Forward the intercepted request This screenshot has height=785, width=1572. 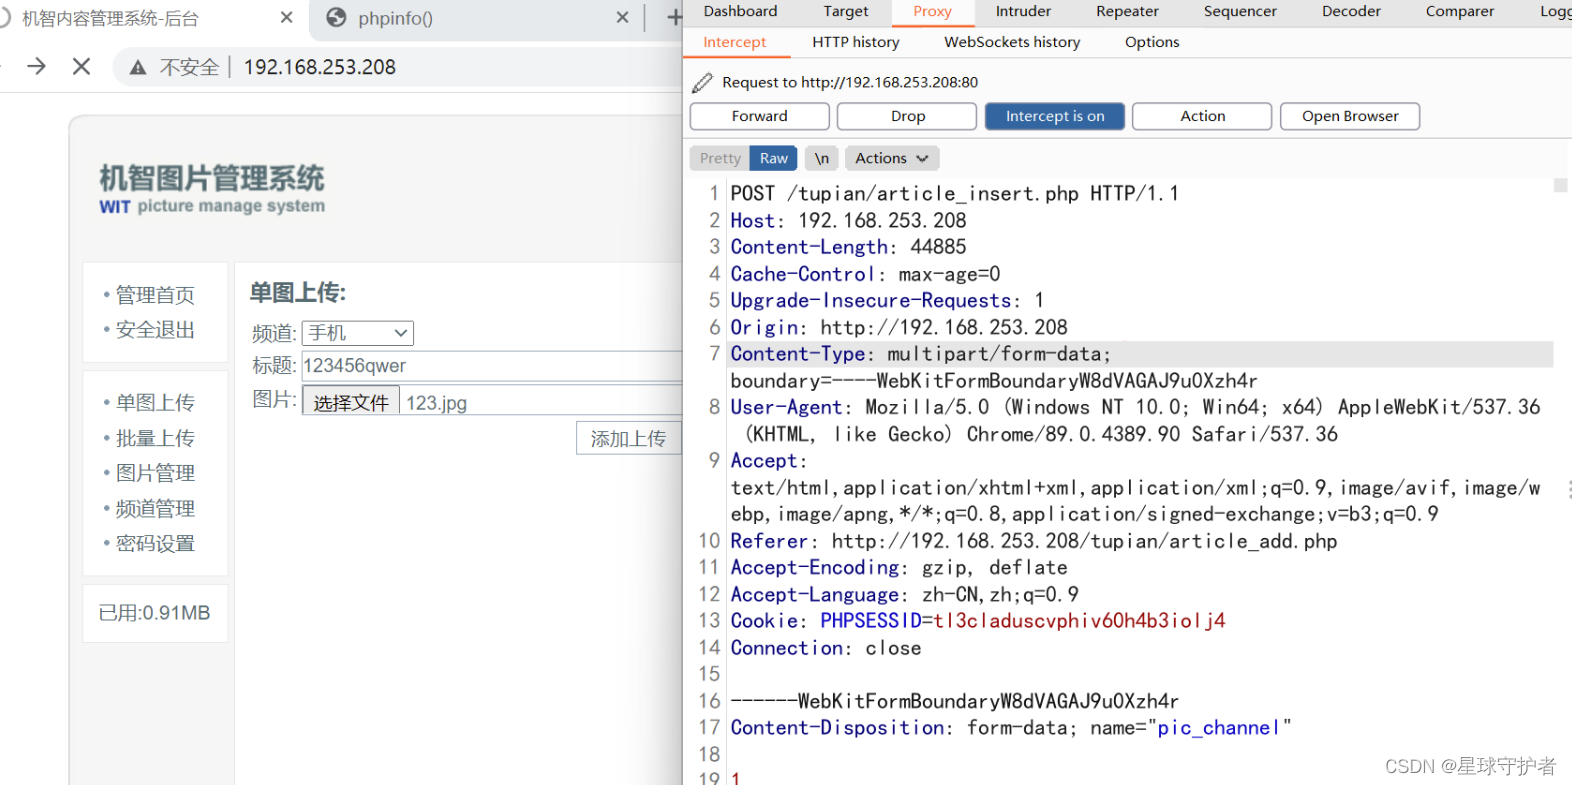click(x=760, y=116)
